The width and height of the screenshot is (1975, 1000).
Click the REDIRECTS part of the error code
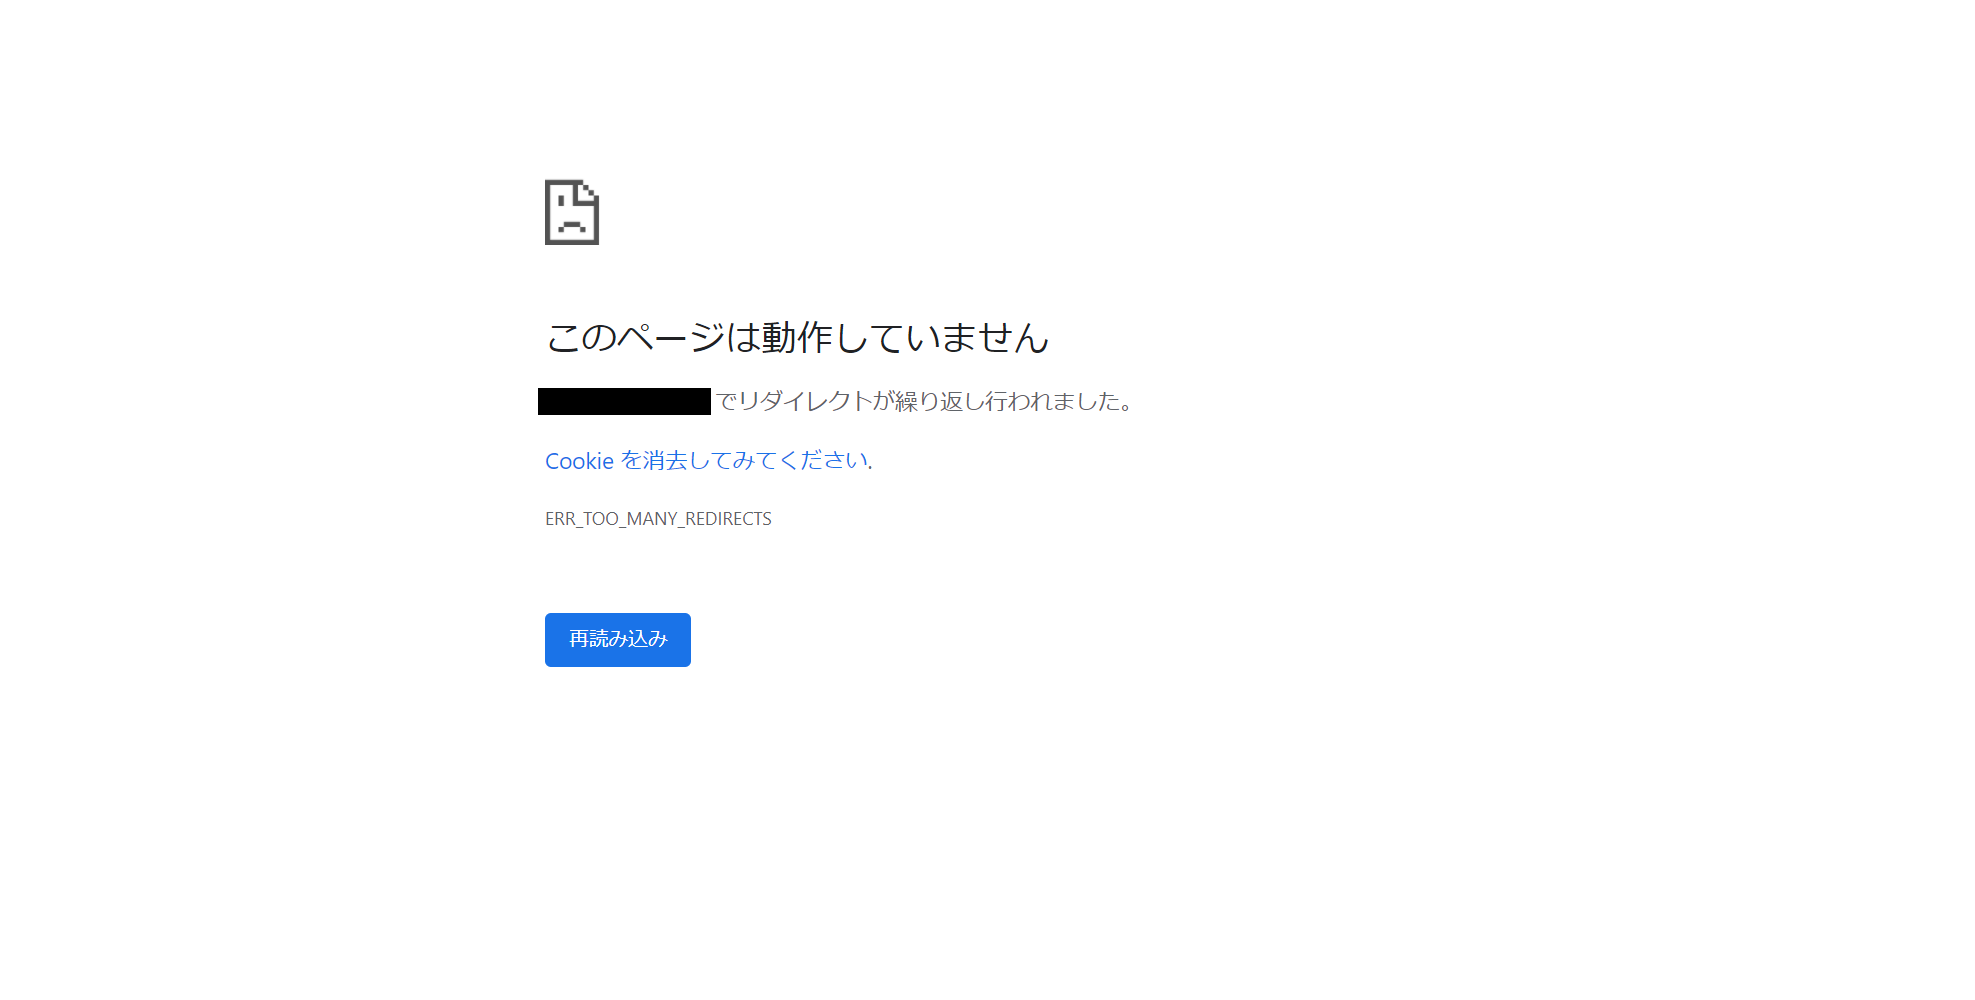pos(728,519)
